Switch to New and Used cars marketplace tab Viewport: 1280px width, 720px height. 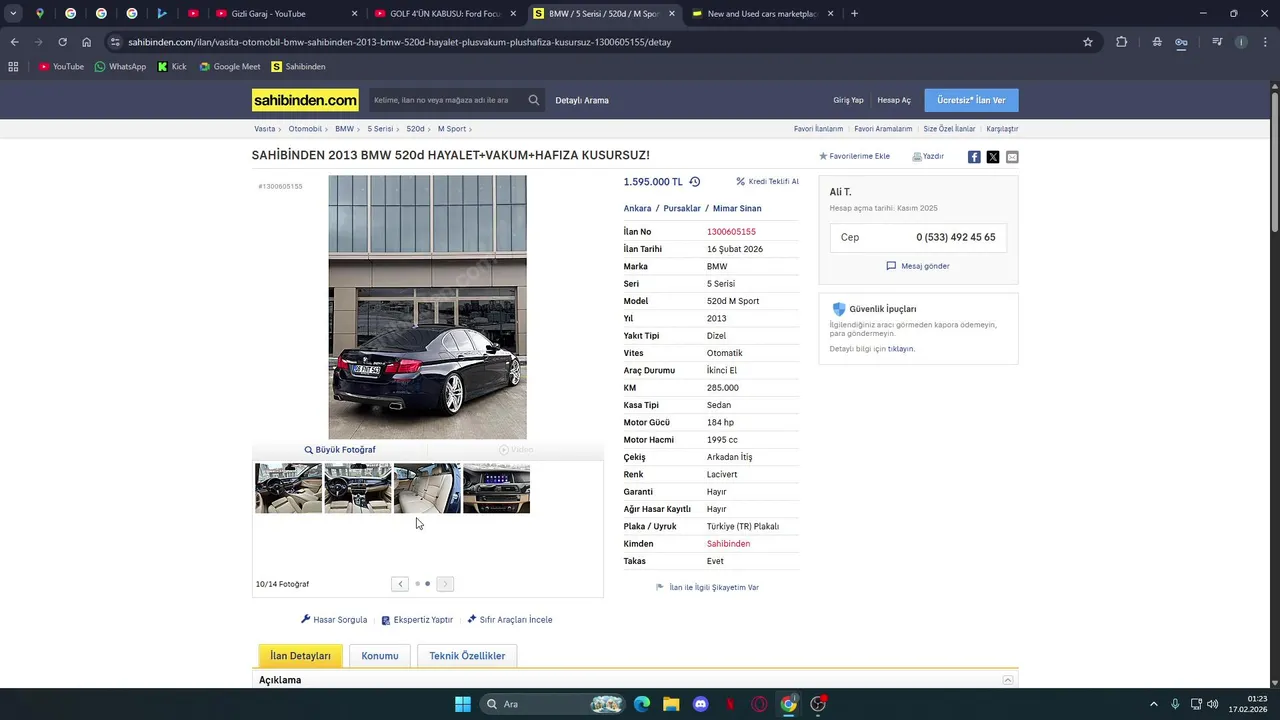[762, 14]
